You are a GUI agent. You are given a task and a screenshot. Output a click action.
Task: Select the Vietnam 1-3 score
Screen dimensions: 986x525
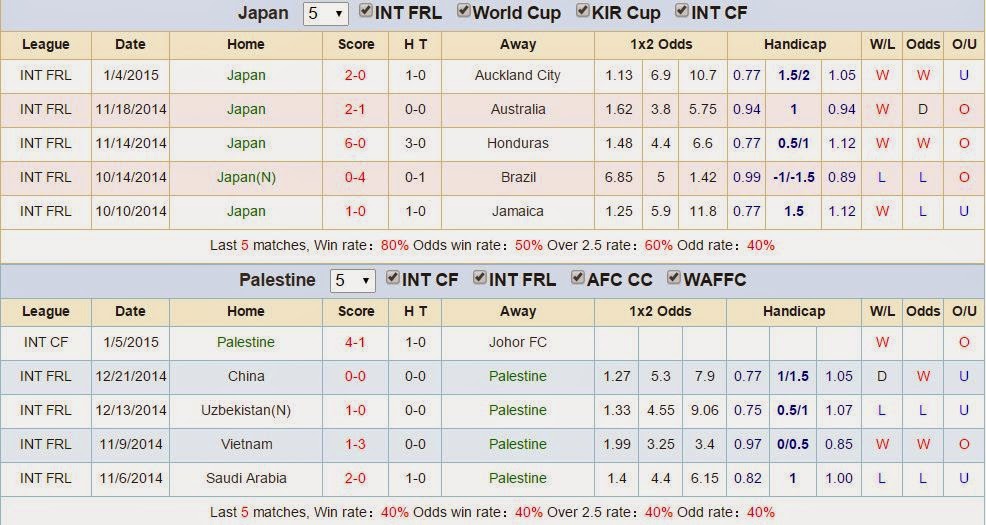click(355, 445)
